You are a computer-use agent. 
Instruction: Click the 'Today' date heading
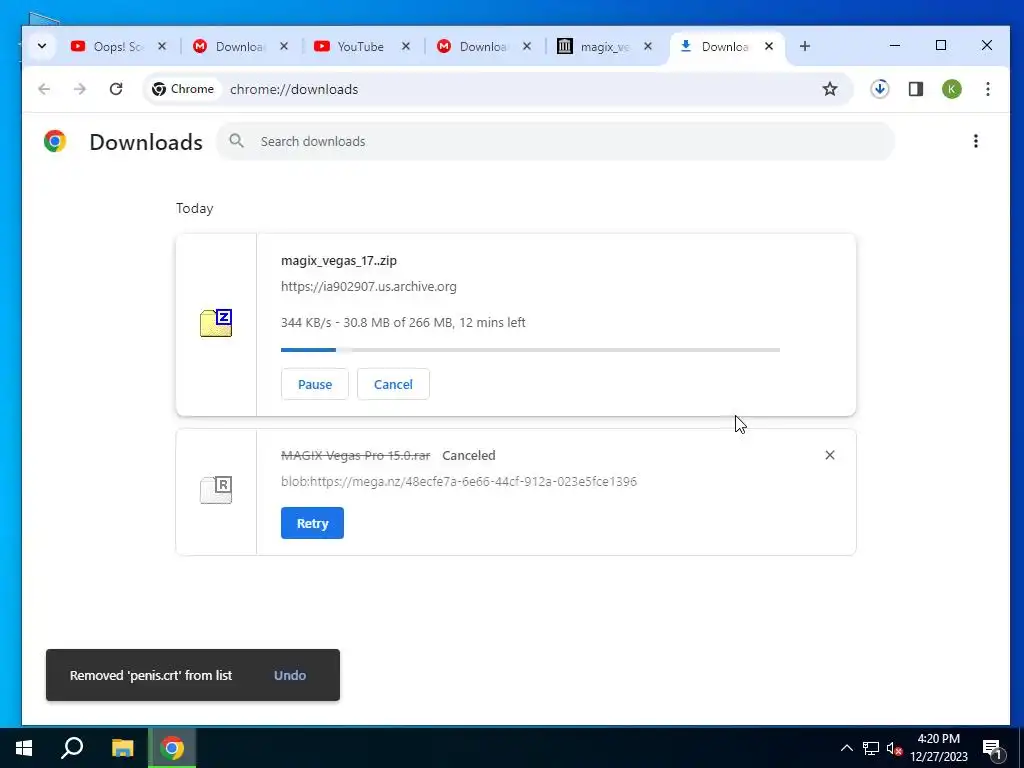[x=195, y=208]
